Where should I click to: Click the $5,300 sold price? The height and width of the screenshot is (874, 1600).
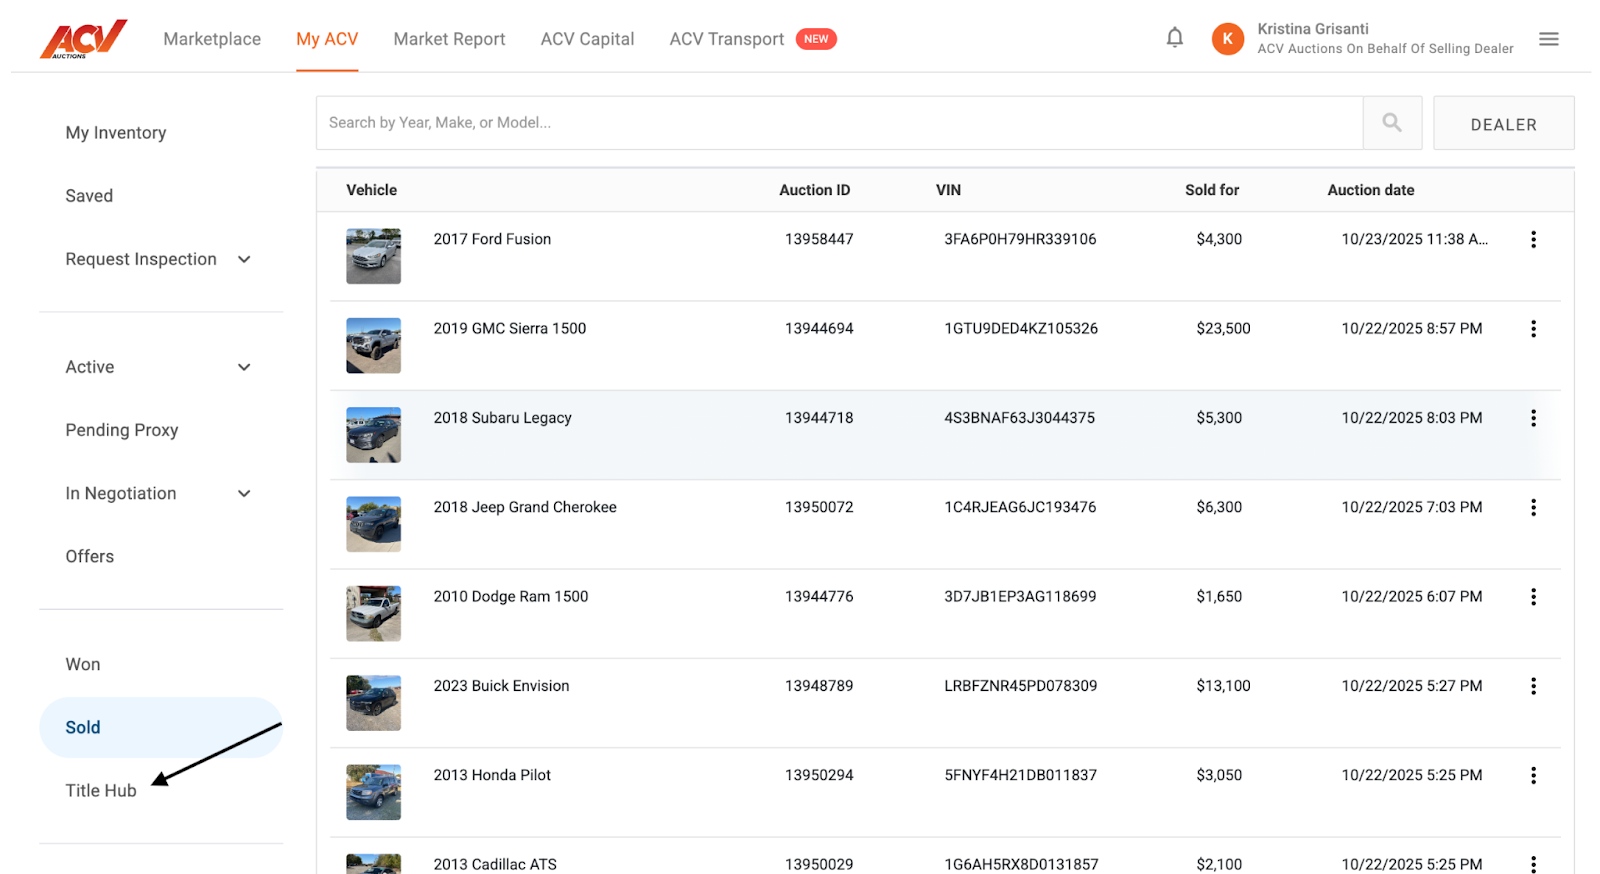[1219, 418]
